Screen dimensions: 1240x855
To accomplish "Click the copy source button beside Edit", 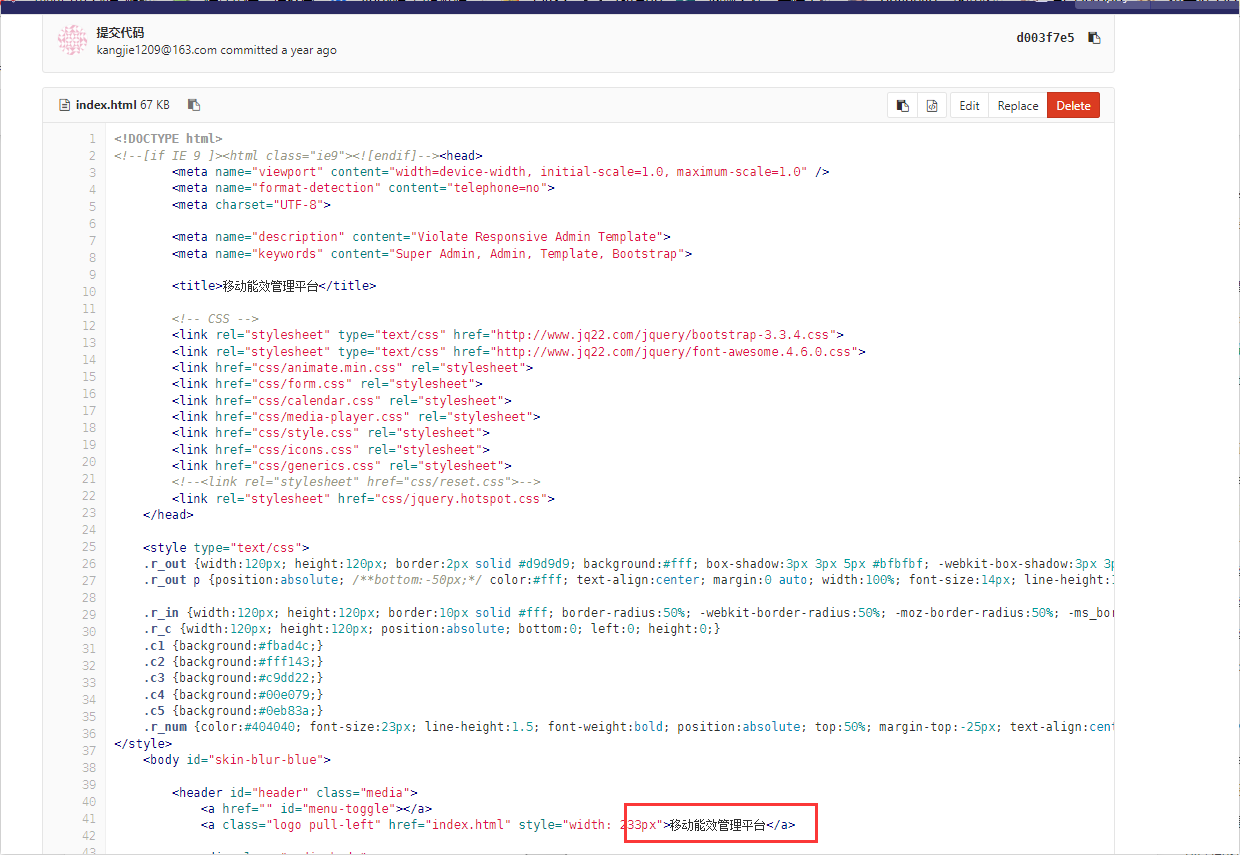I will coord(902,106).
